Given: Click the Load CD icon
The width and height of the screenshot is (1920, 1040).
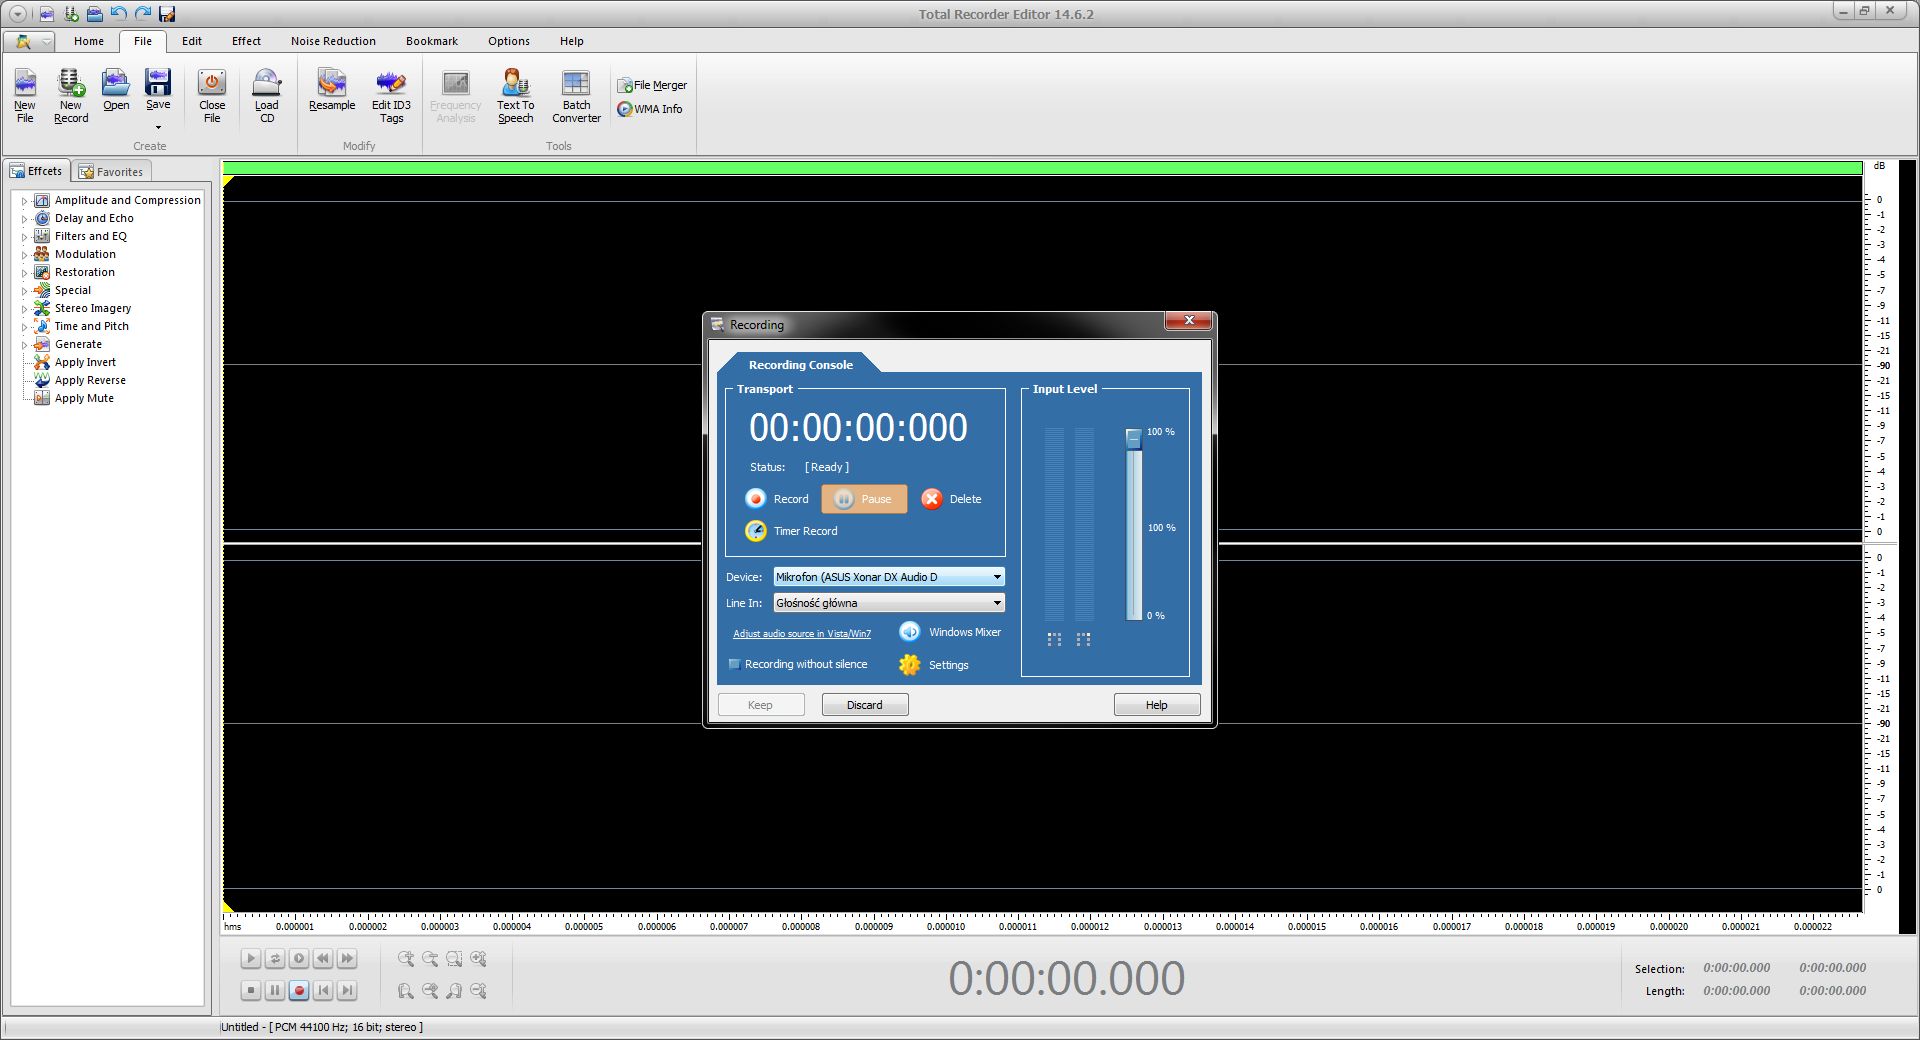Looking at the screenshot, I should pyautogui.click(x=266, y=95).
